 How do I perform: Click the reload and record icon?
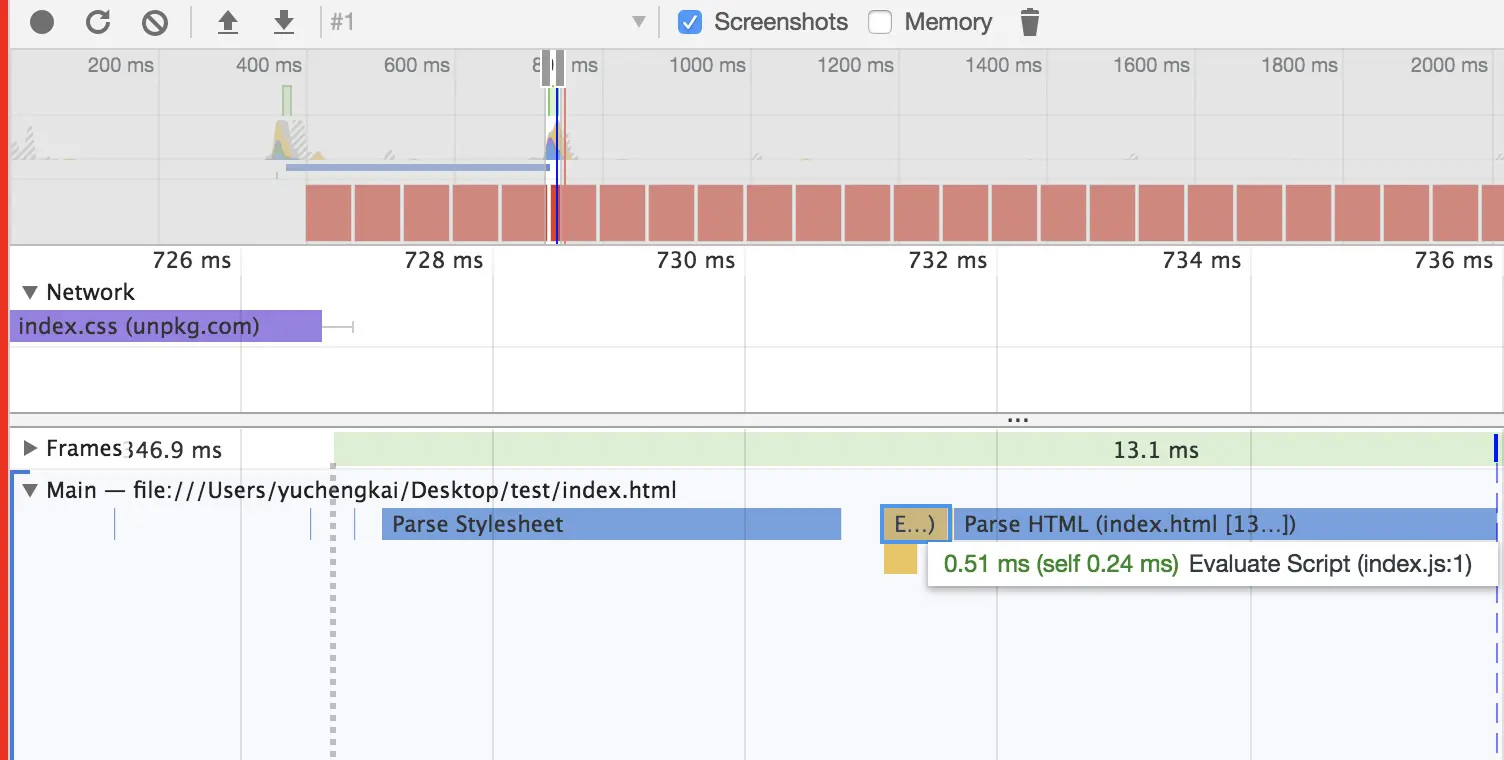click(x=98, y=22)
